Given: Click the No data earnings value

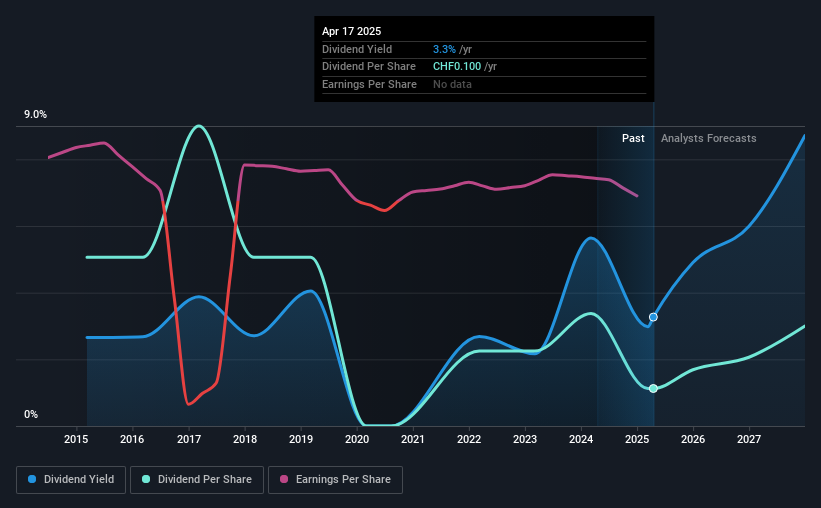Looking at the screenshot, I should pyautogui.click(x=452, y=84).
